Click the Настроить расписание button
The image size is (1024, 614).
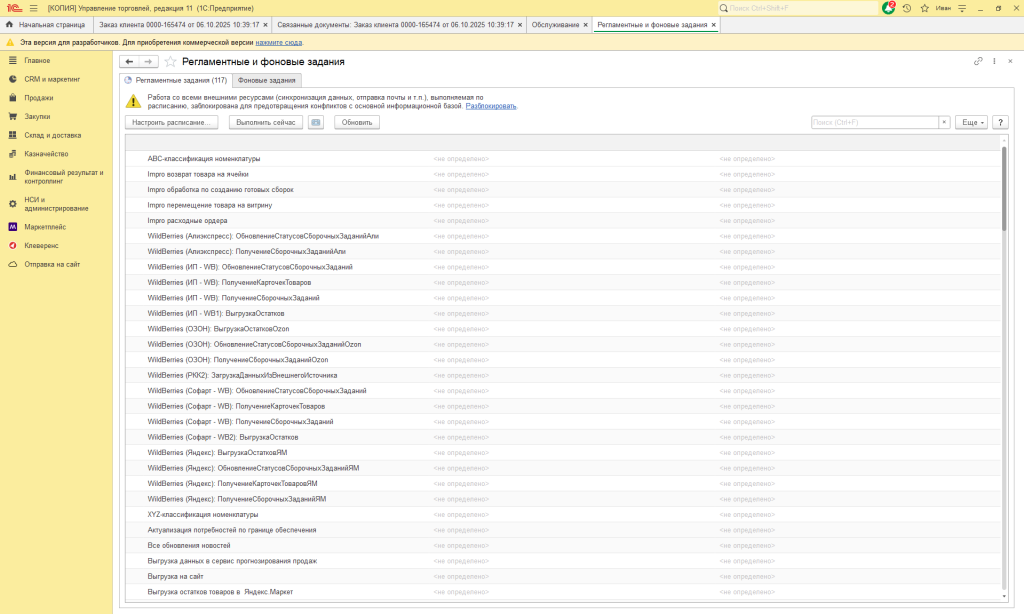point(171,122)
